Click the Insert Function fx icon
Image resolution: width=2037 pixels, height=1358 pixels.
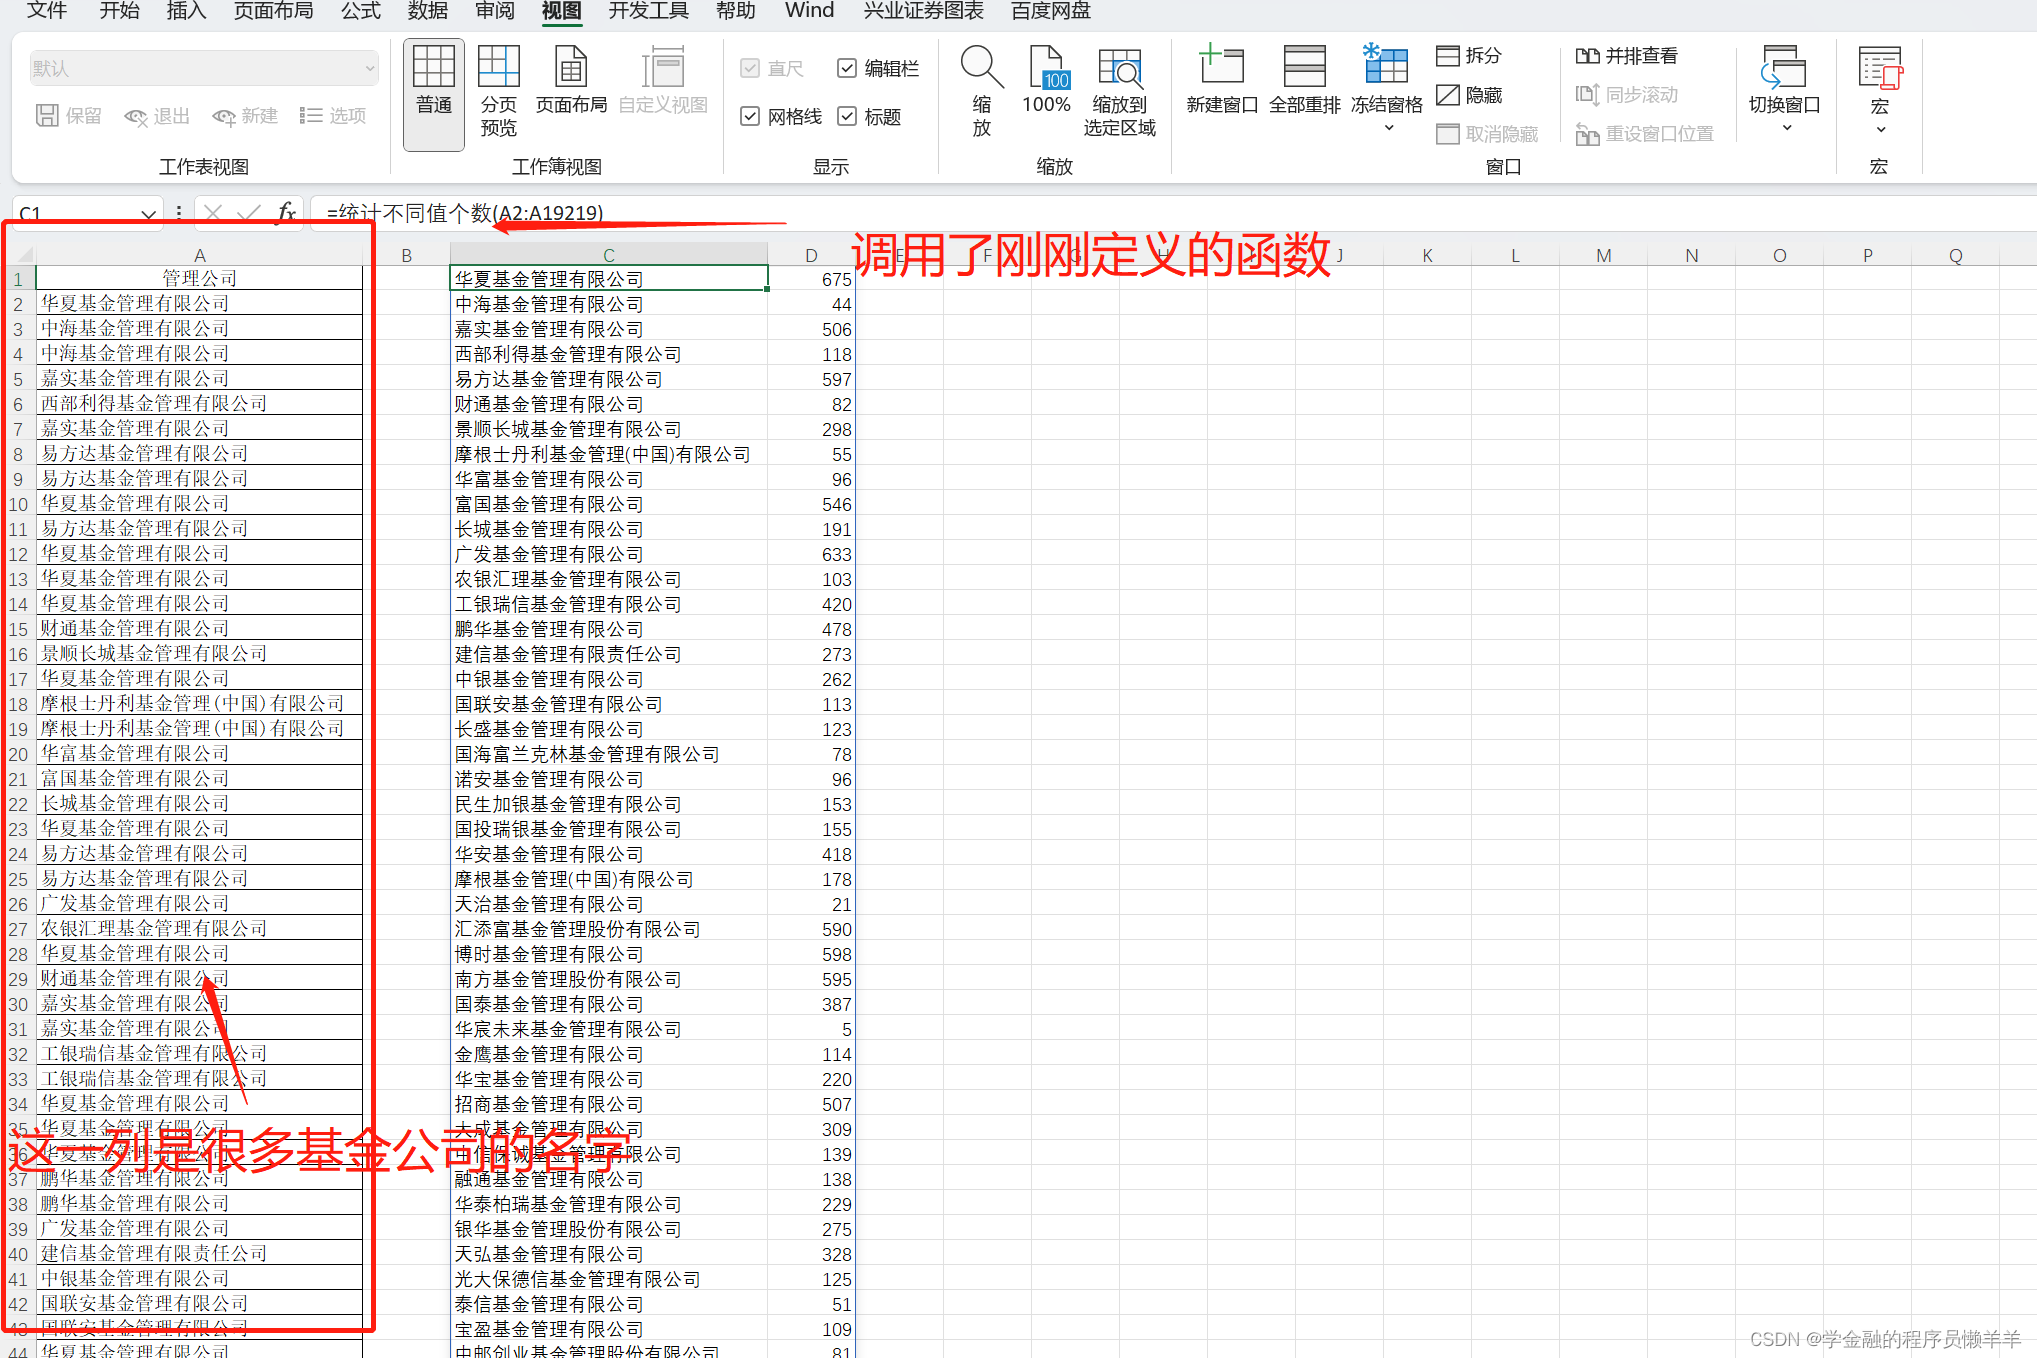(x=286, y=212)
